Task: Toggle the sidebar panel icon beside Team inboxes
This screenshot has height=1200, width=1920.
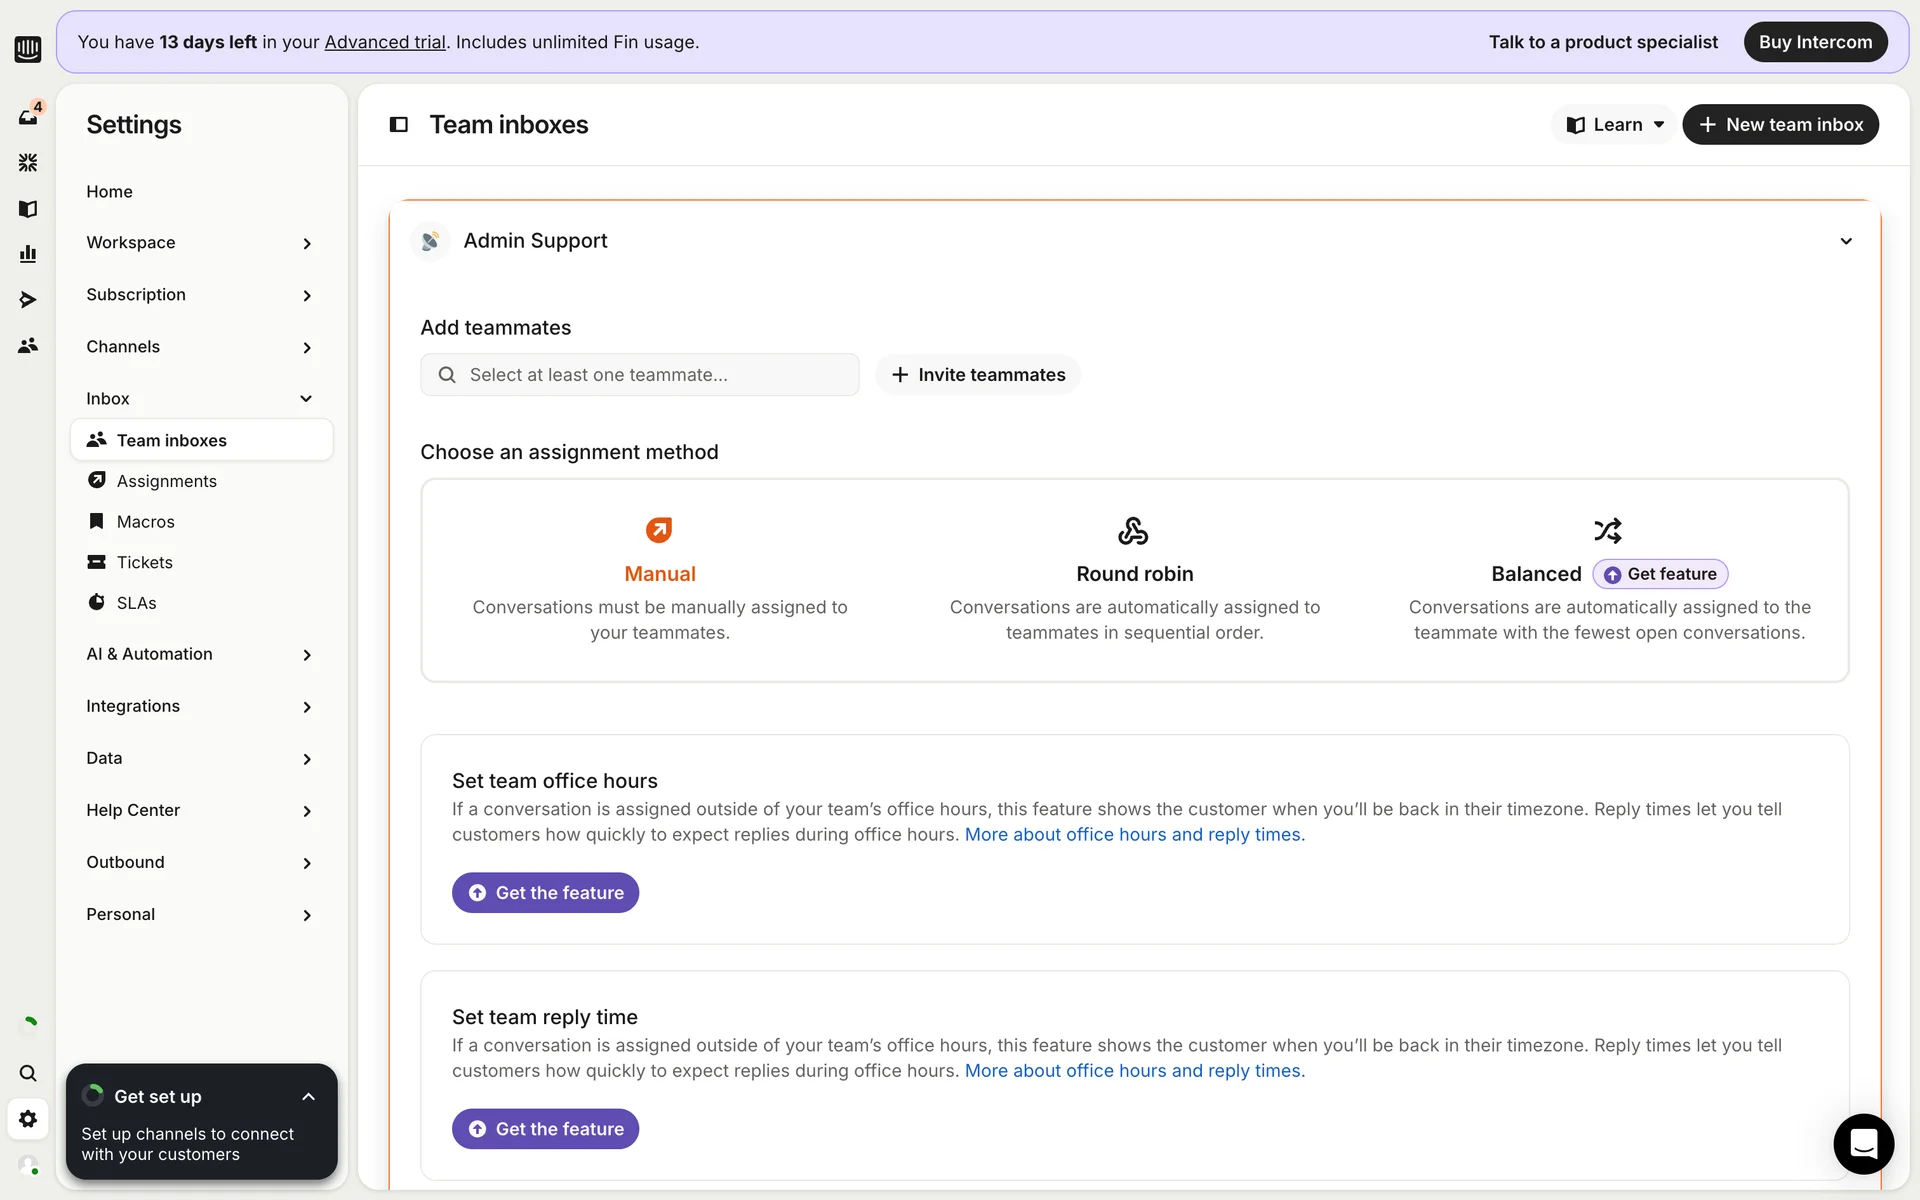Action: [399, 125]
